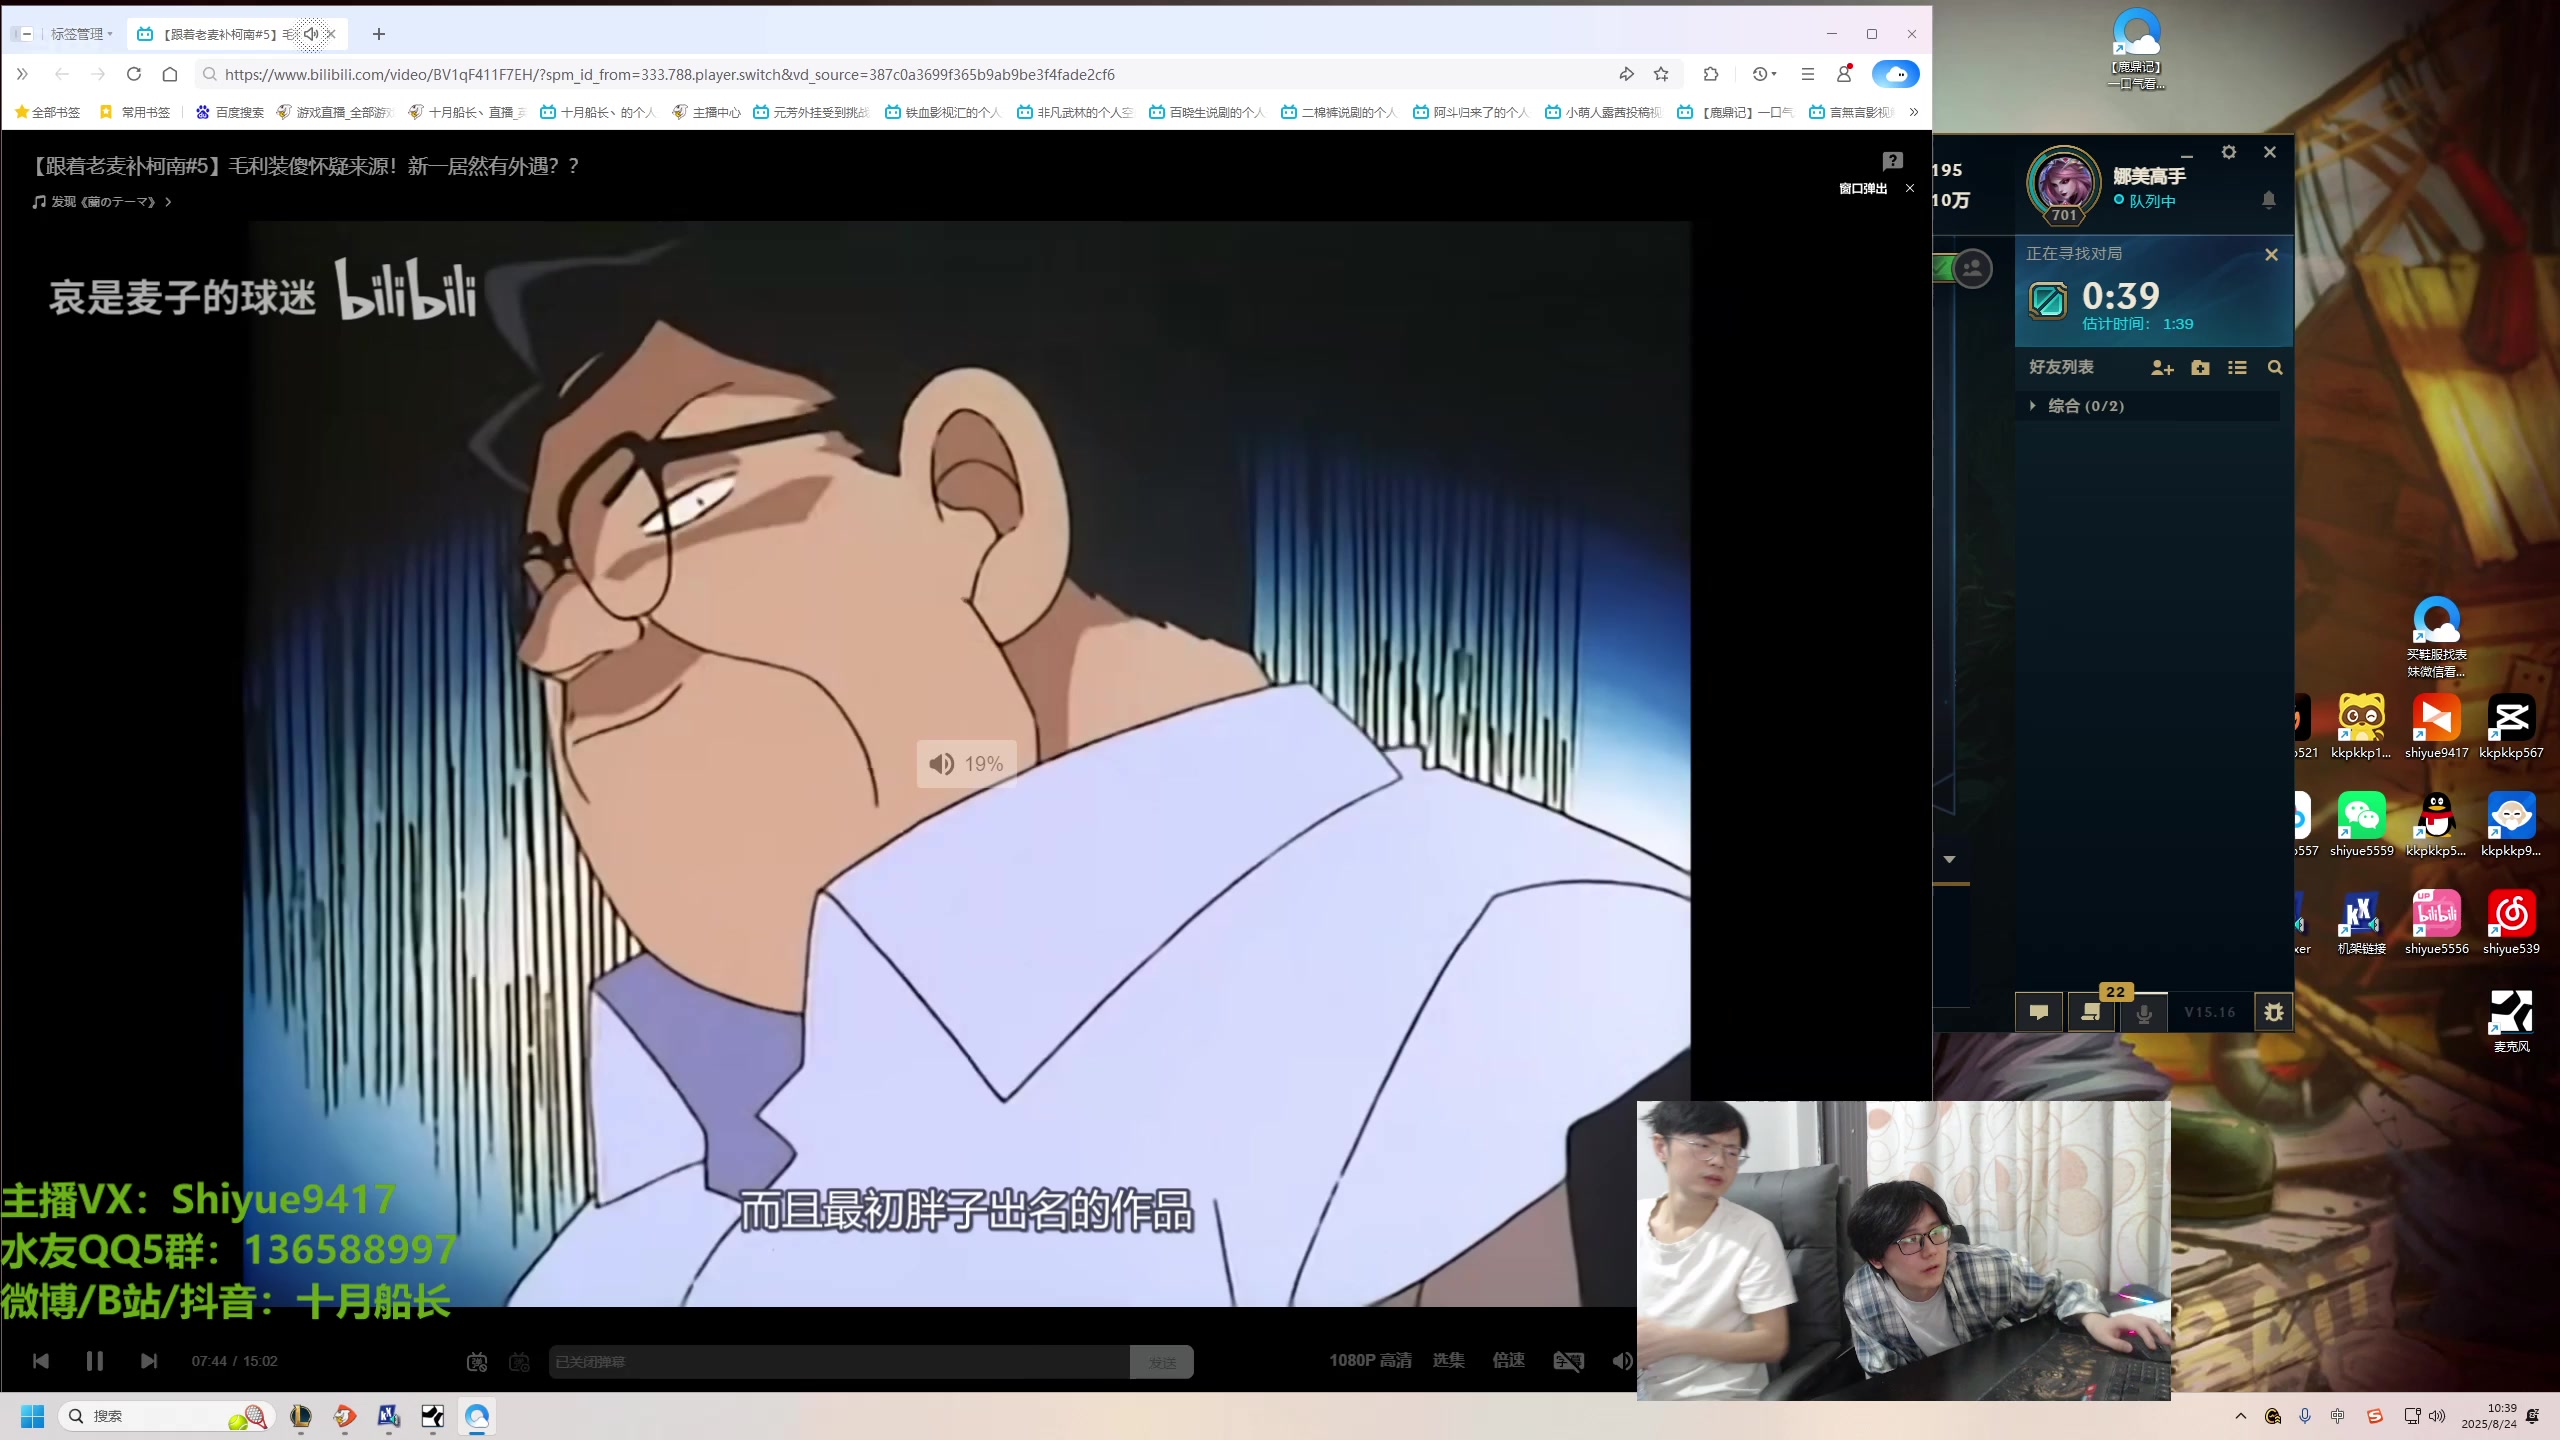The image size is (2560, 1440).
Task: Open the bilibili shiyue5556 desktop shortcut
Action: tap(2436, 923)
